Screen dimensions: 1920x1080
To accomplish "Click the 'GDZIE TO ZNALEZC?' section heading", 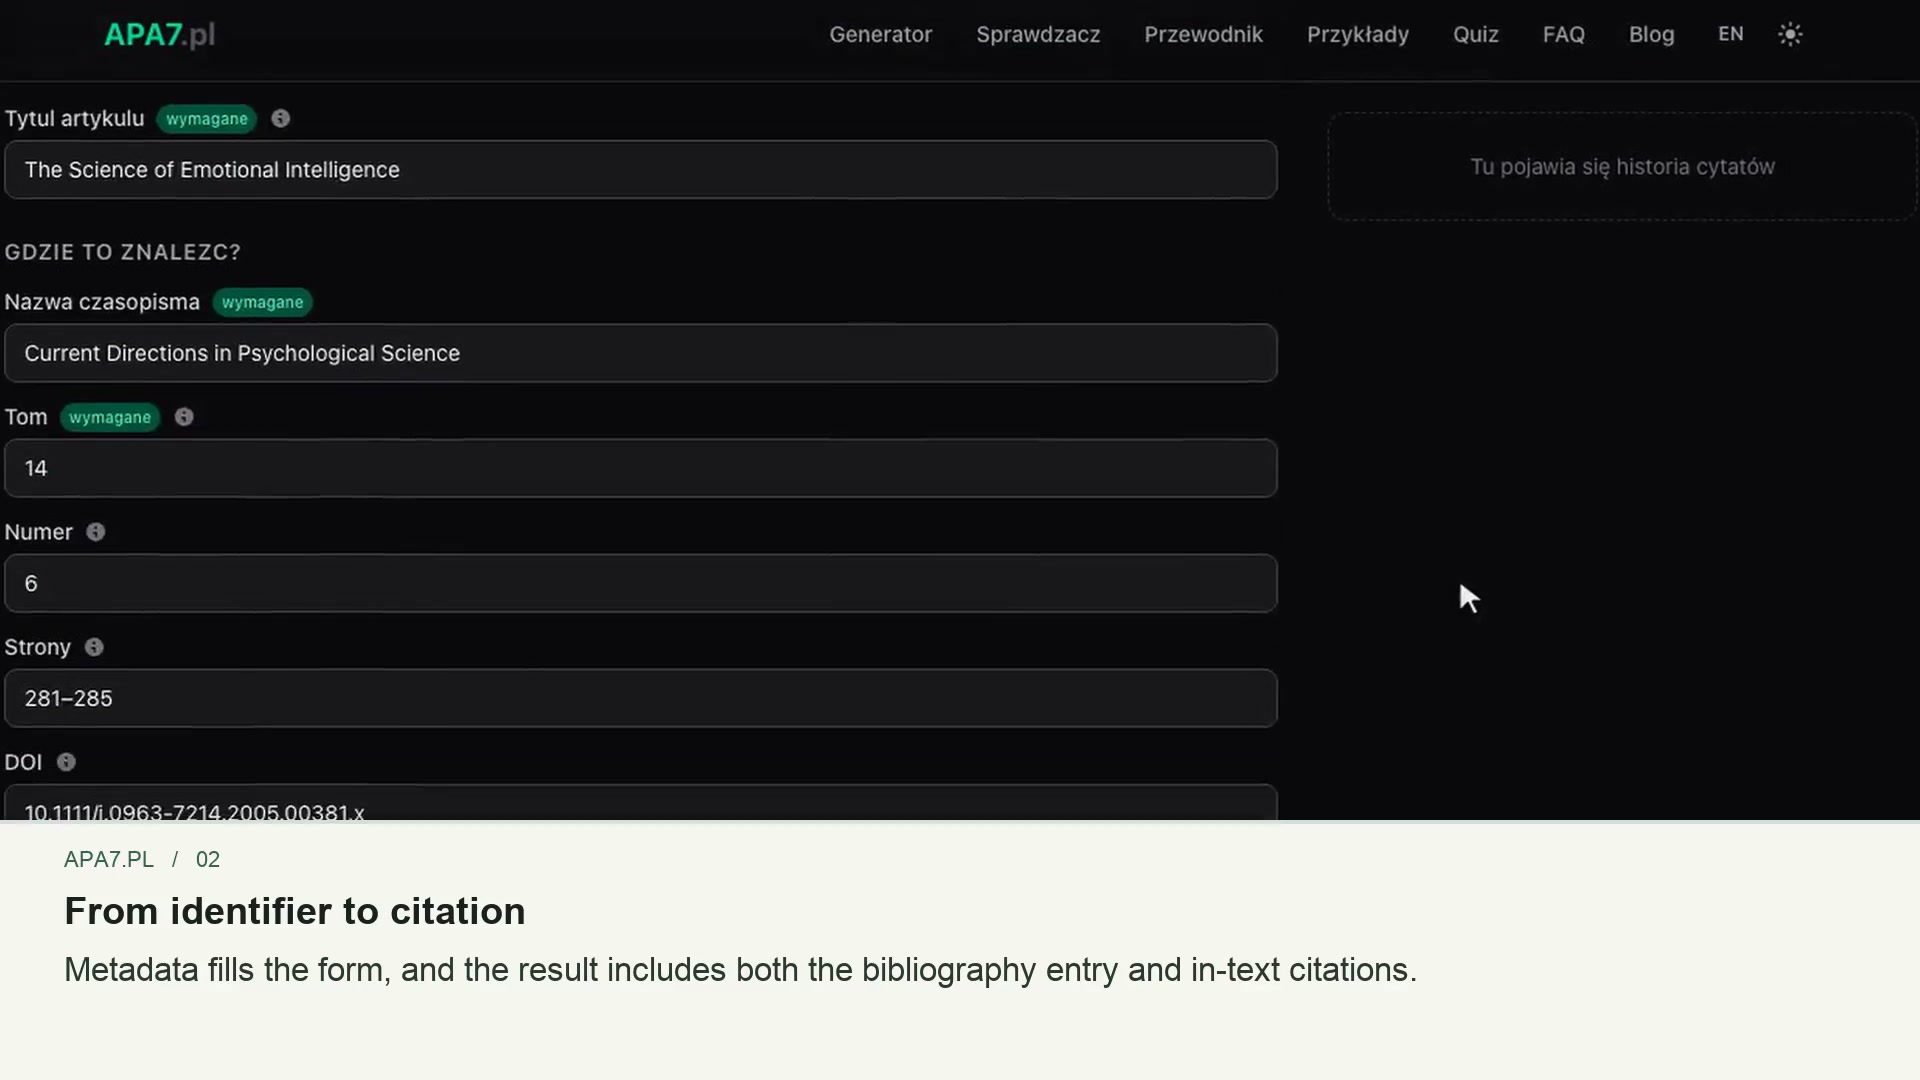I will click(123, 252).
